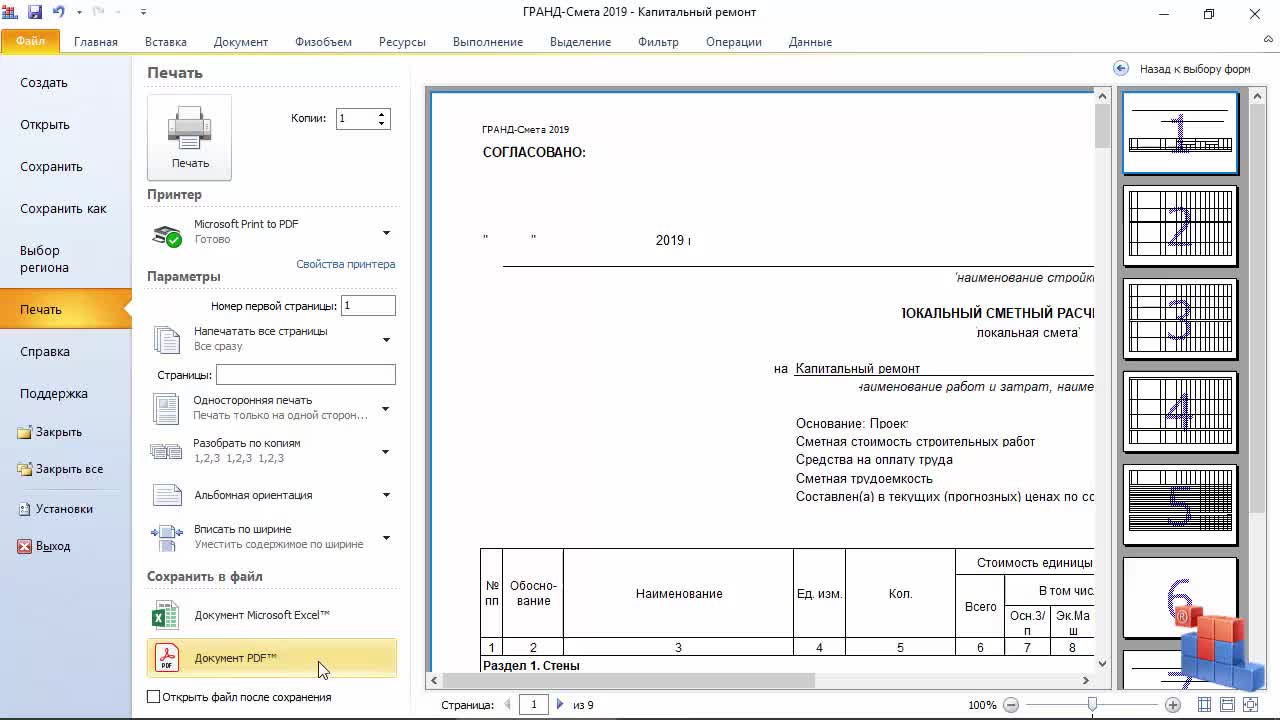Image resolution: width=1280 pixels, height=720 pixels.
Task: Switch to the 'Физобъем' ribbon tab
Action: pos(323,42)
